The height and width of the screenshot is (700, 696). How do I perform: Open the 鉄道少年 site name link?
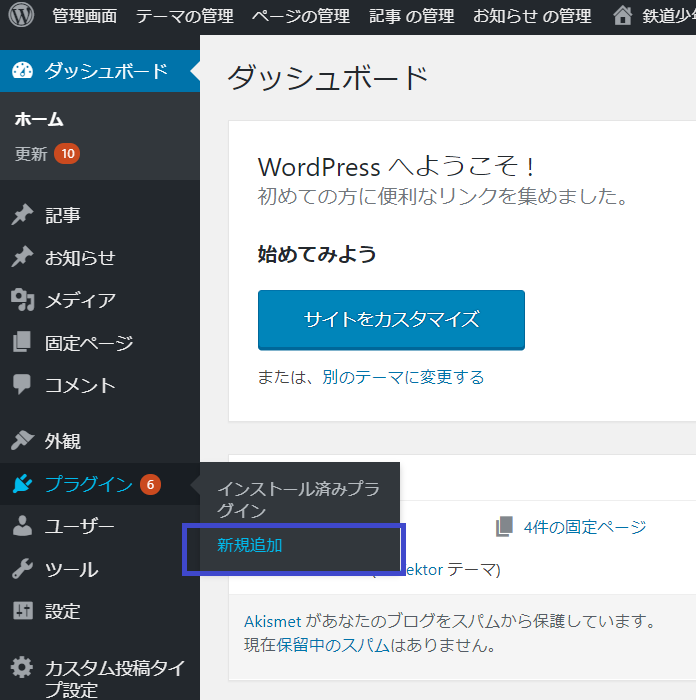[x=669, y=16]
